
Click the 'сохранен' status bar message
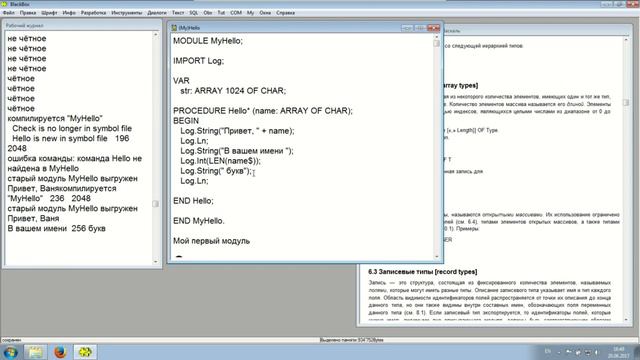pos(11,340)
